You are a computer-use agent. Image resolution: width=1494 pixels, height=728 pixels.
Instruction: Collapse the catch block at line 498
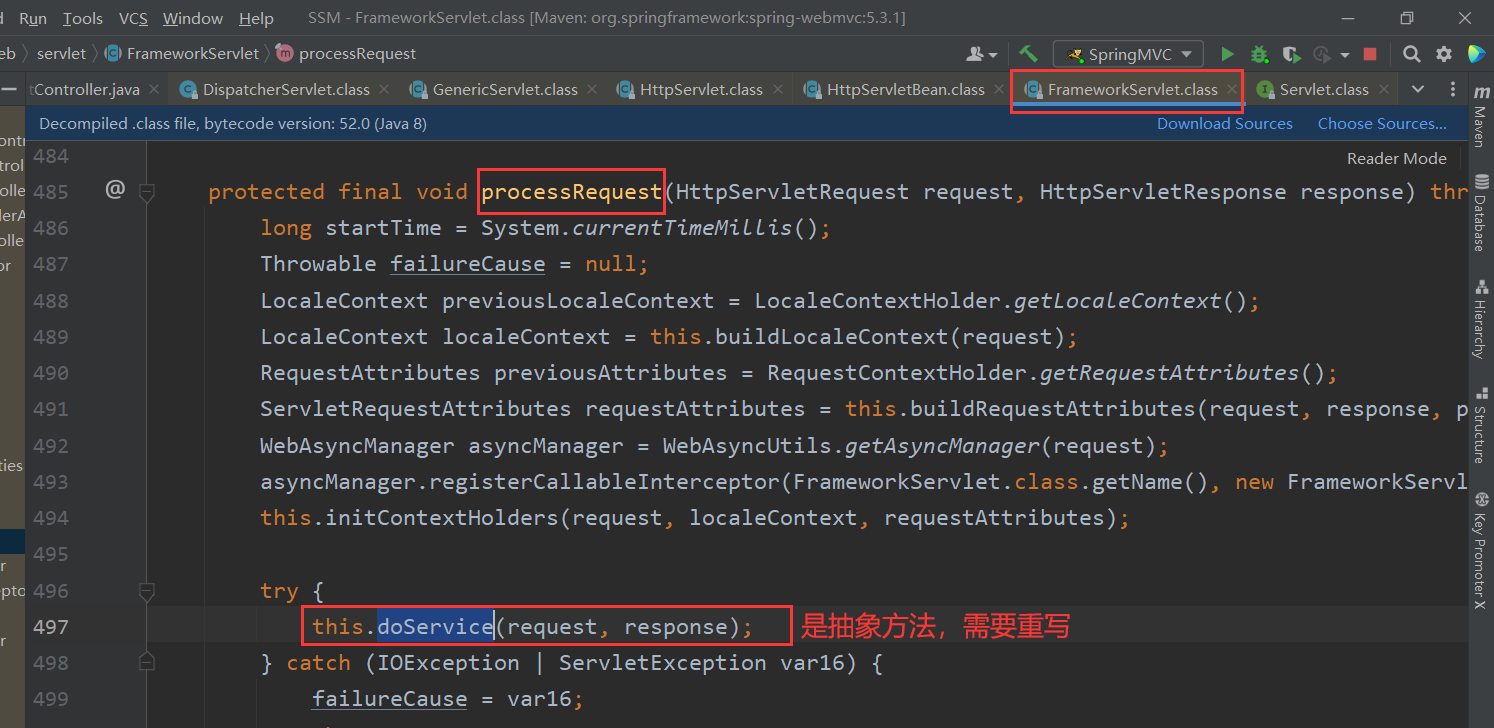click(x=147, y=663)
